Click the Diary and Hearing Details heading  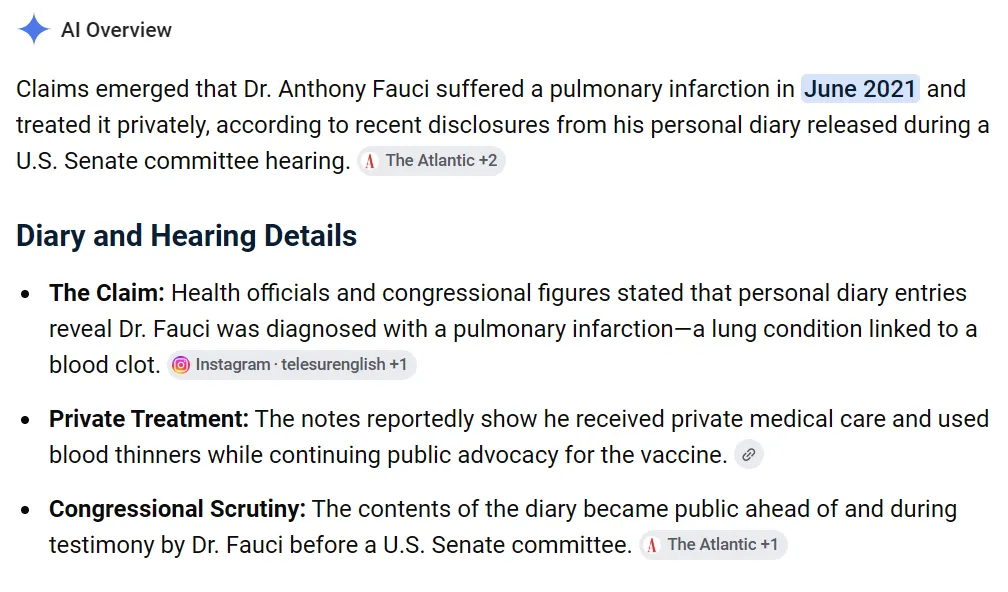coord(186,236)
